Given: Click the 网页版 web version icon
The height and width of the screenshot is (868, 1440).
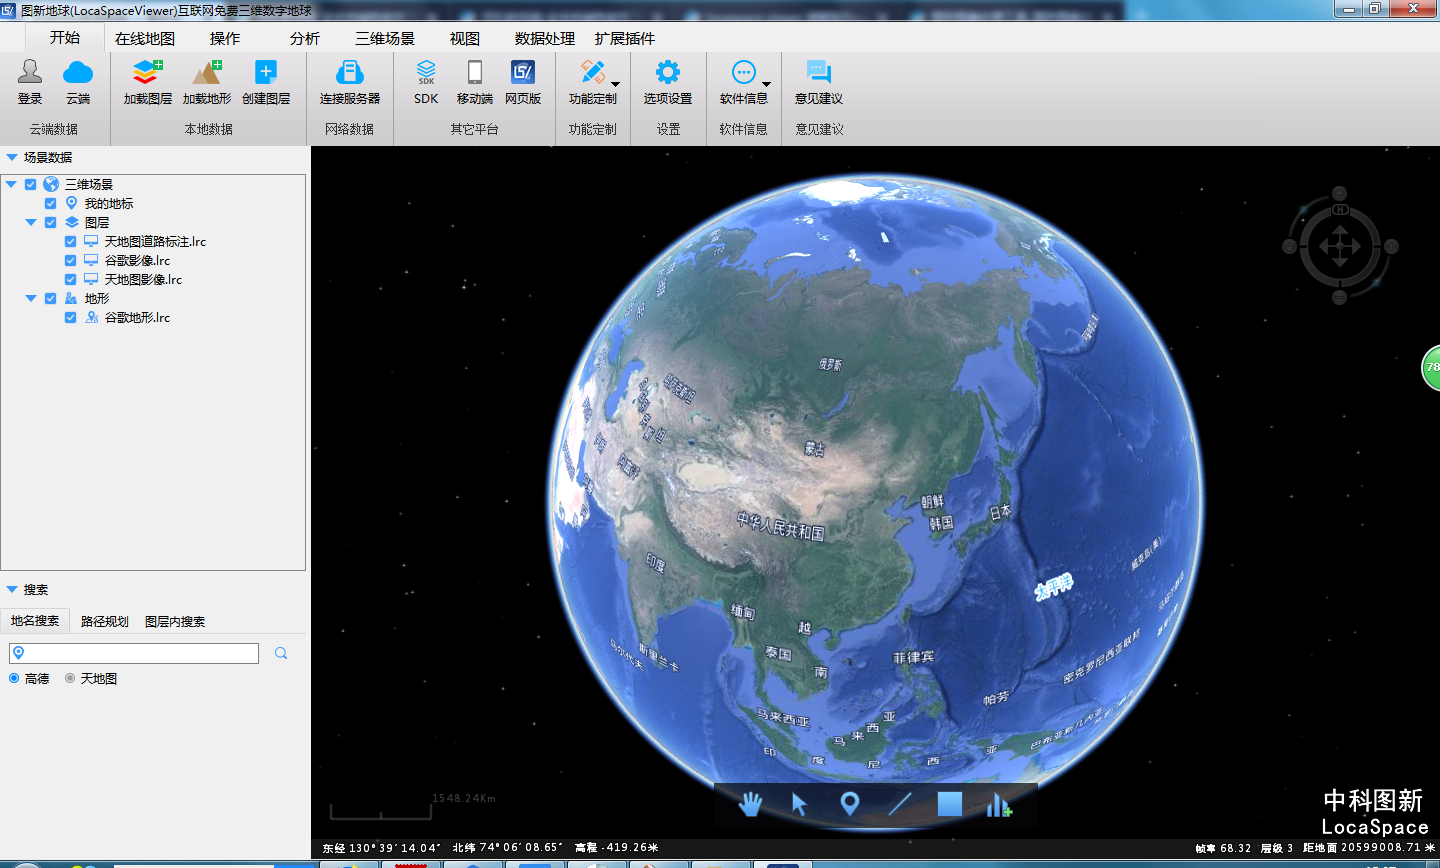Looking at the screenshot, I should pyautogui.click(x=523, y=72).
